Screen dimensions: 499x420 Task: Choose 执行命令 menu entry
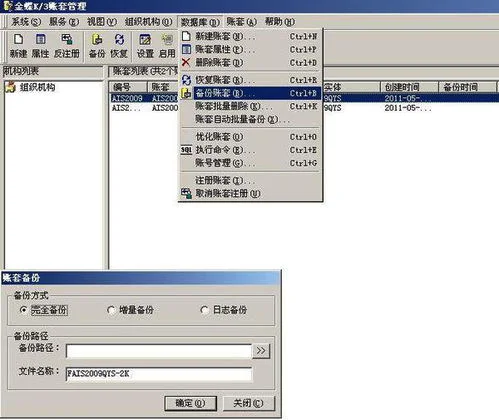coord(251,150)
